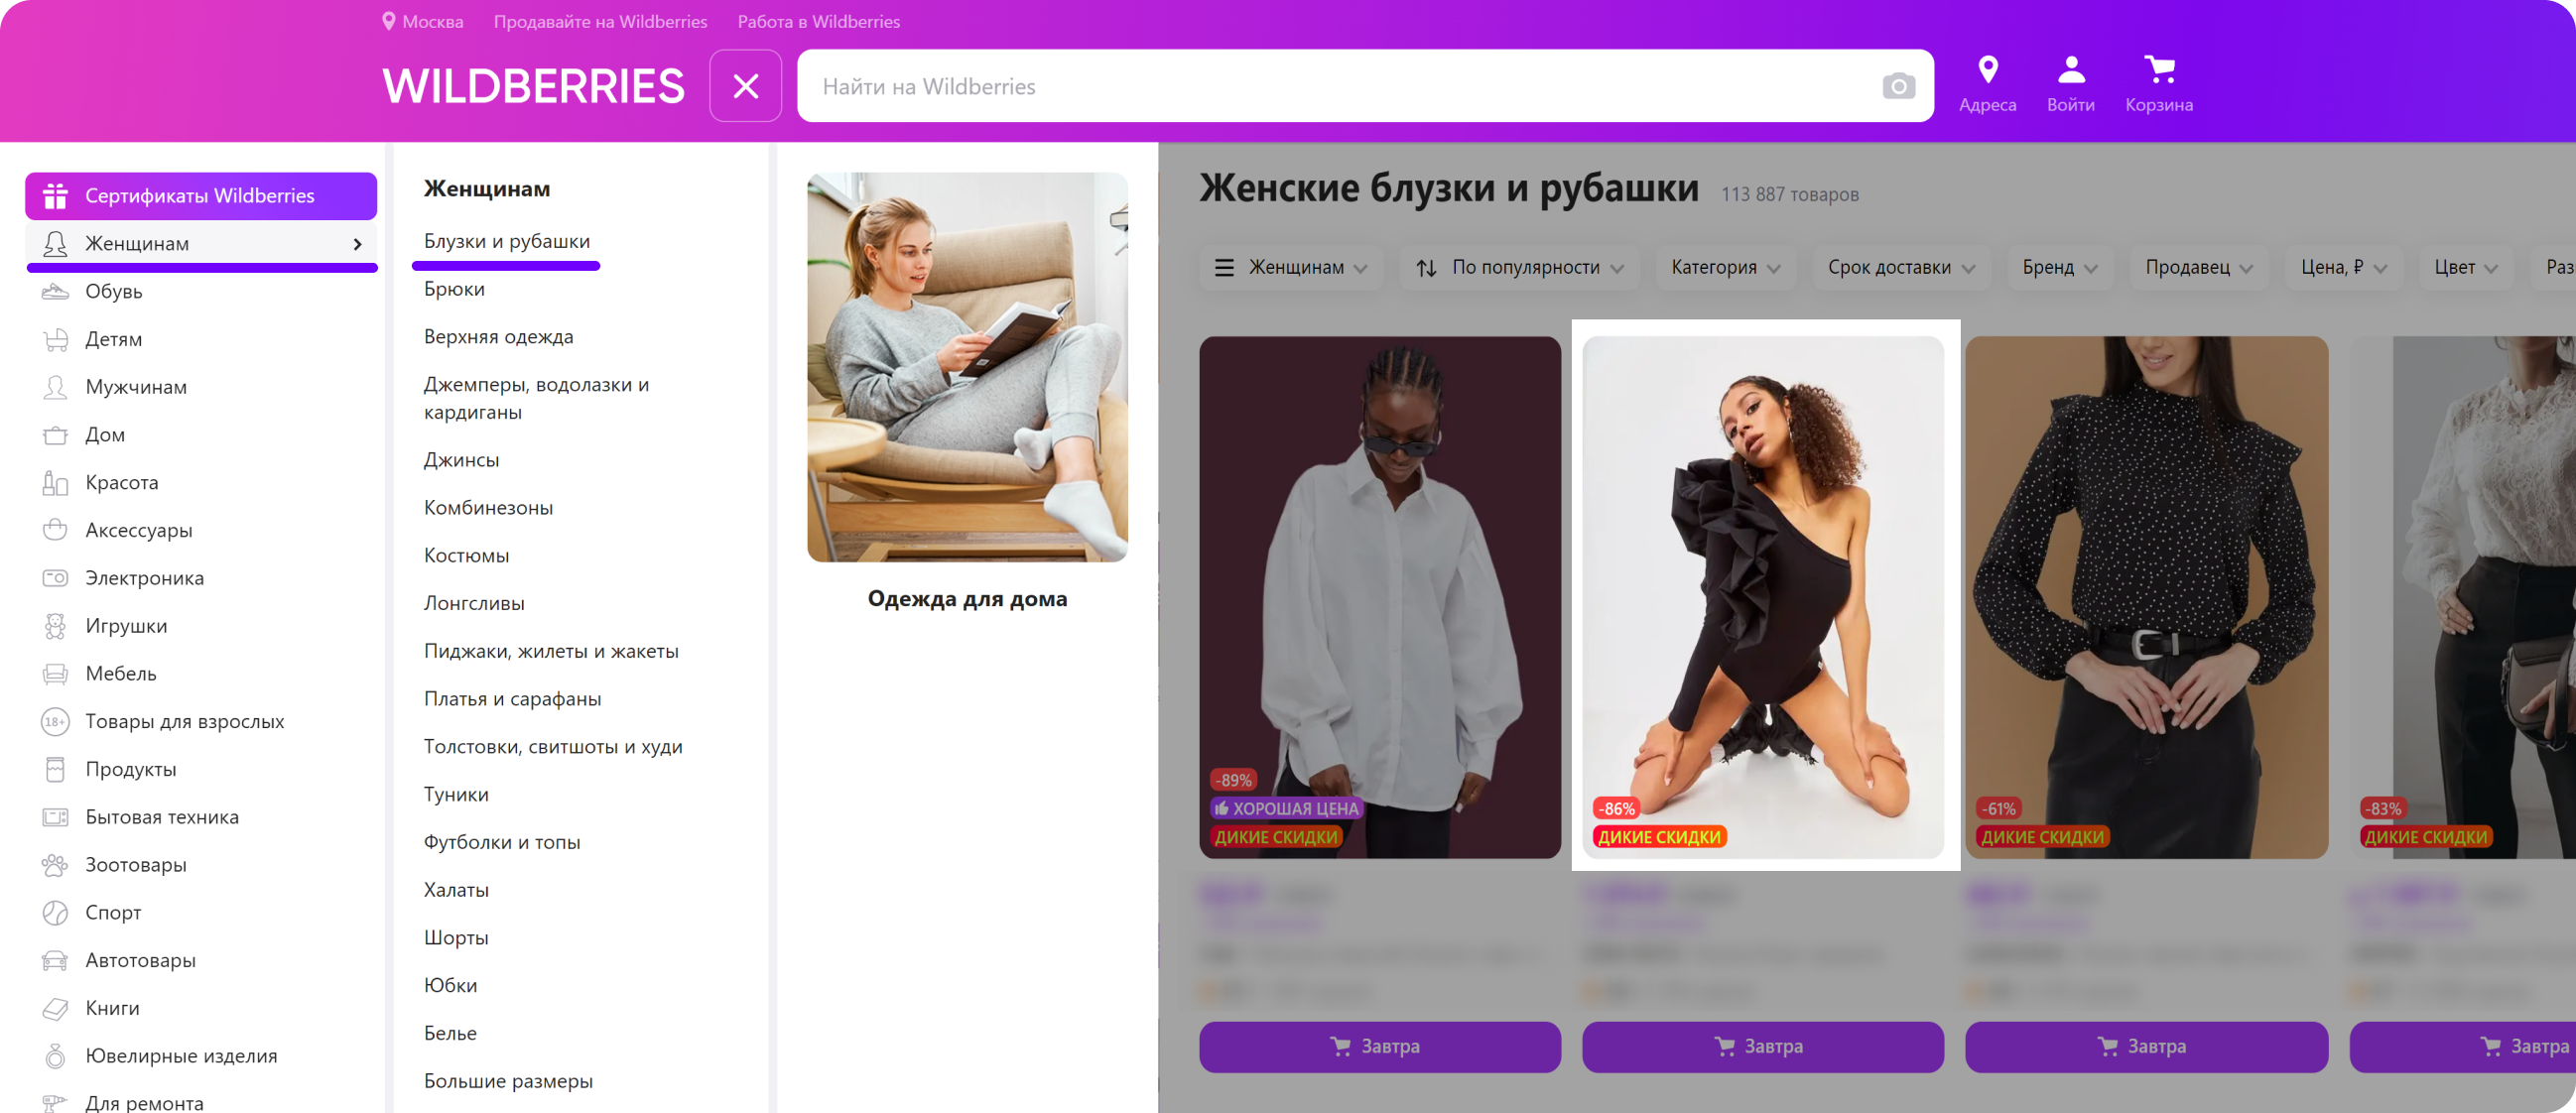Click the gift icon beside Сертификаты Wildberries
The height and width of the screenshot is (1113, 2576).
coord(55,195)
